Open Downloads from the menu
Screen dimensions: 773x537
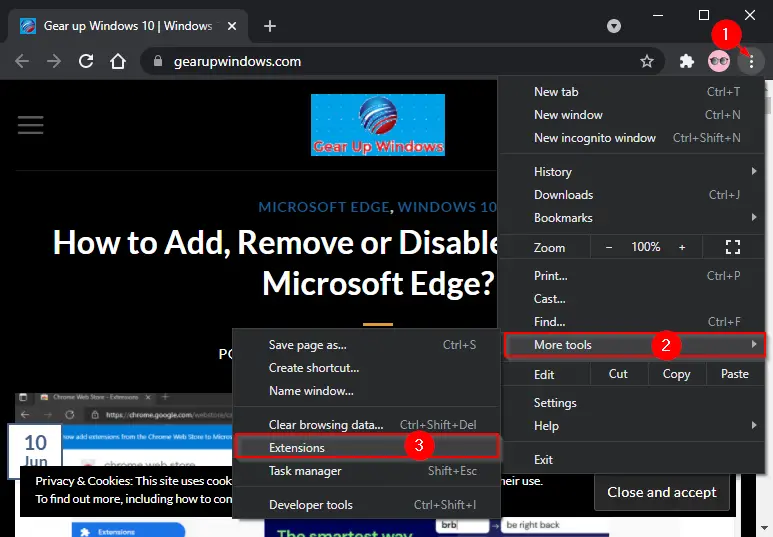(634, 195)
